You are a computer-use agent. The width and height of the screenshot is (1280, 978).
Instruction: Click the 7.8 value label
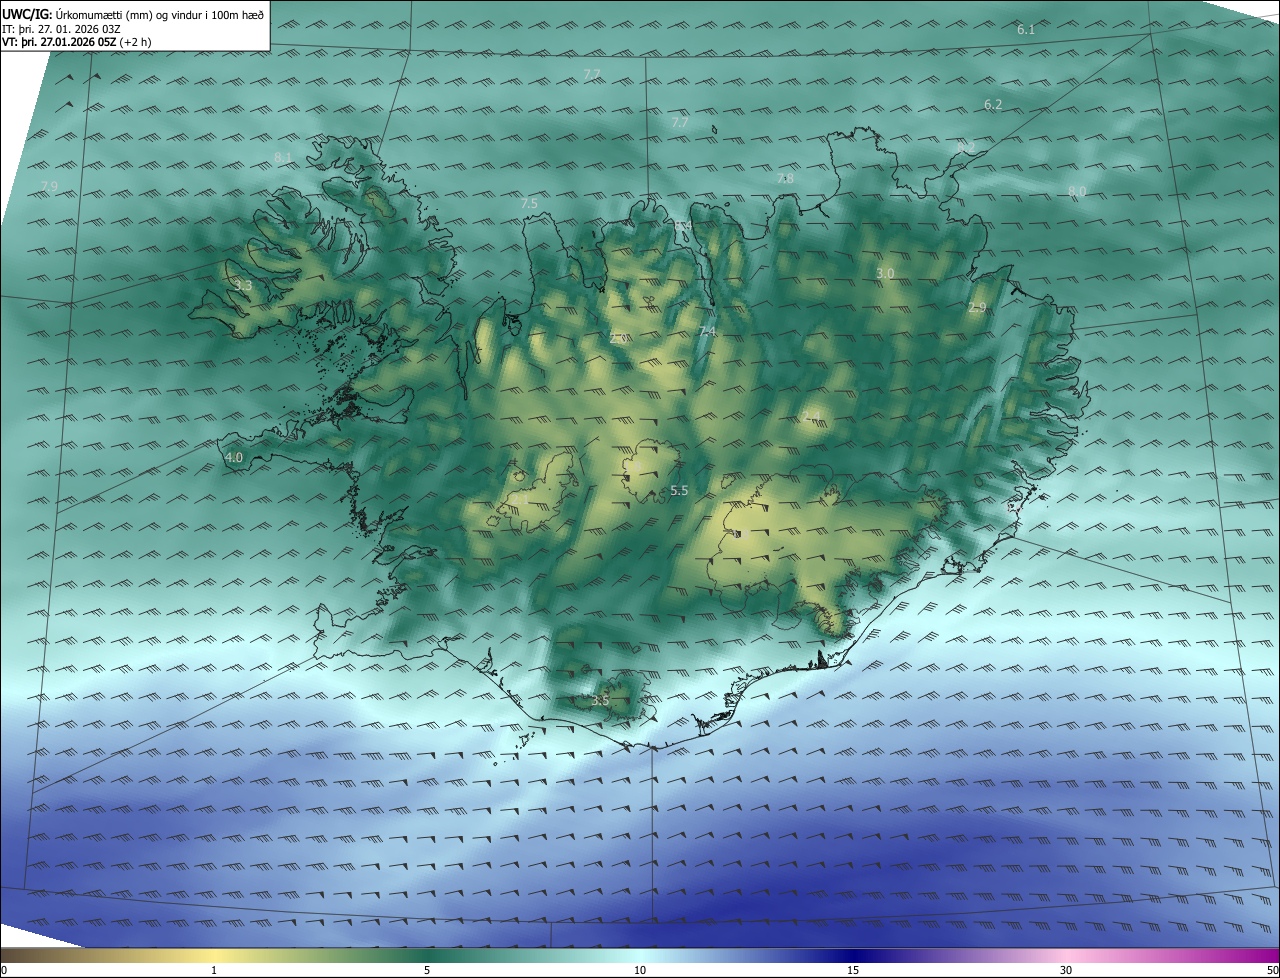pyautogui.click(x=786, y=178)
